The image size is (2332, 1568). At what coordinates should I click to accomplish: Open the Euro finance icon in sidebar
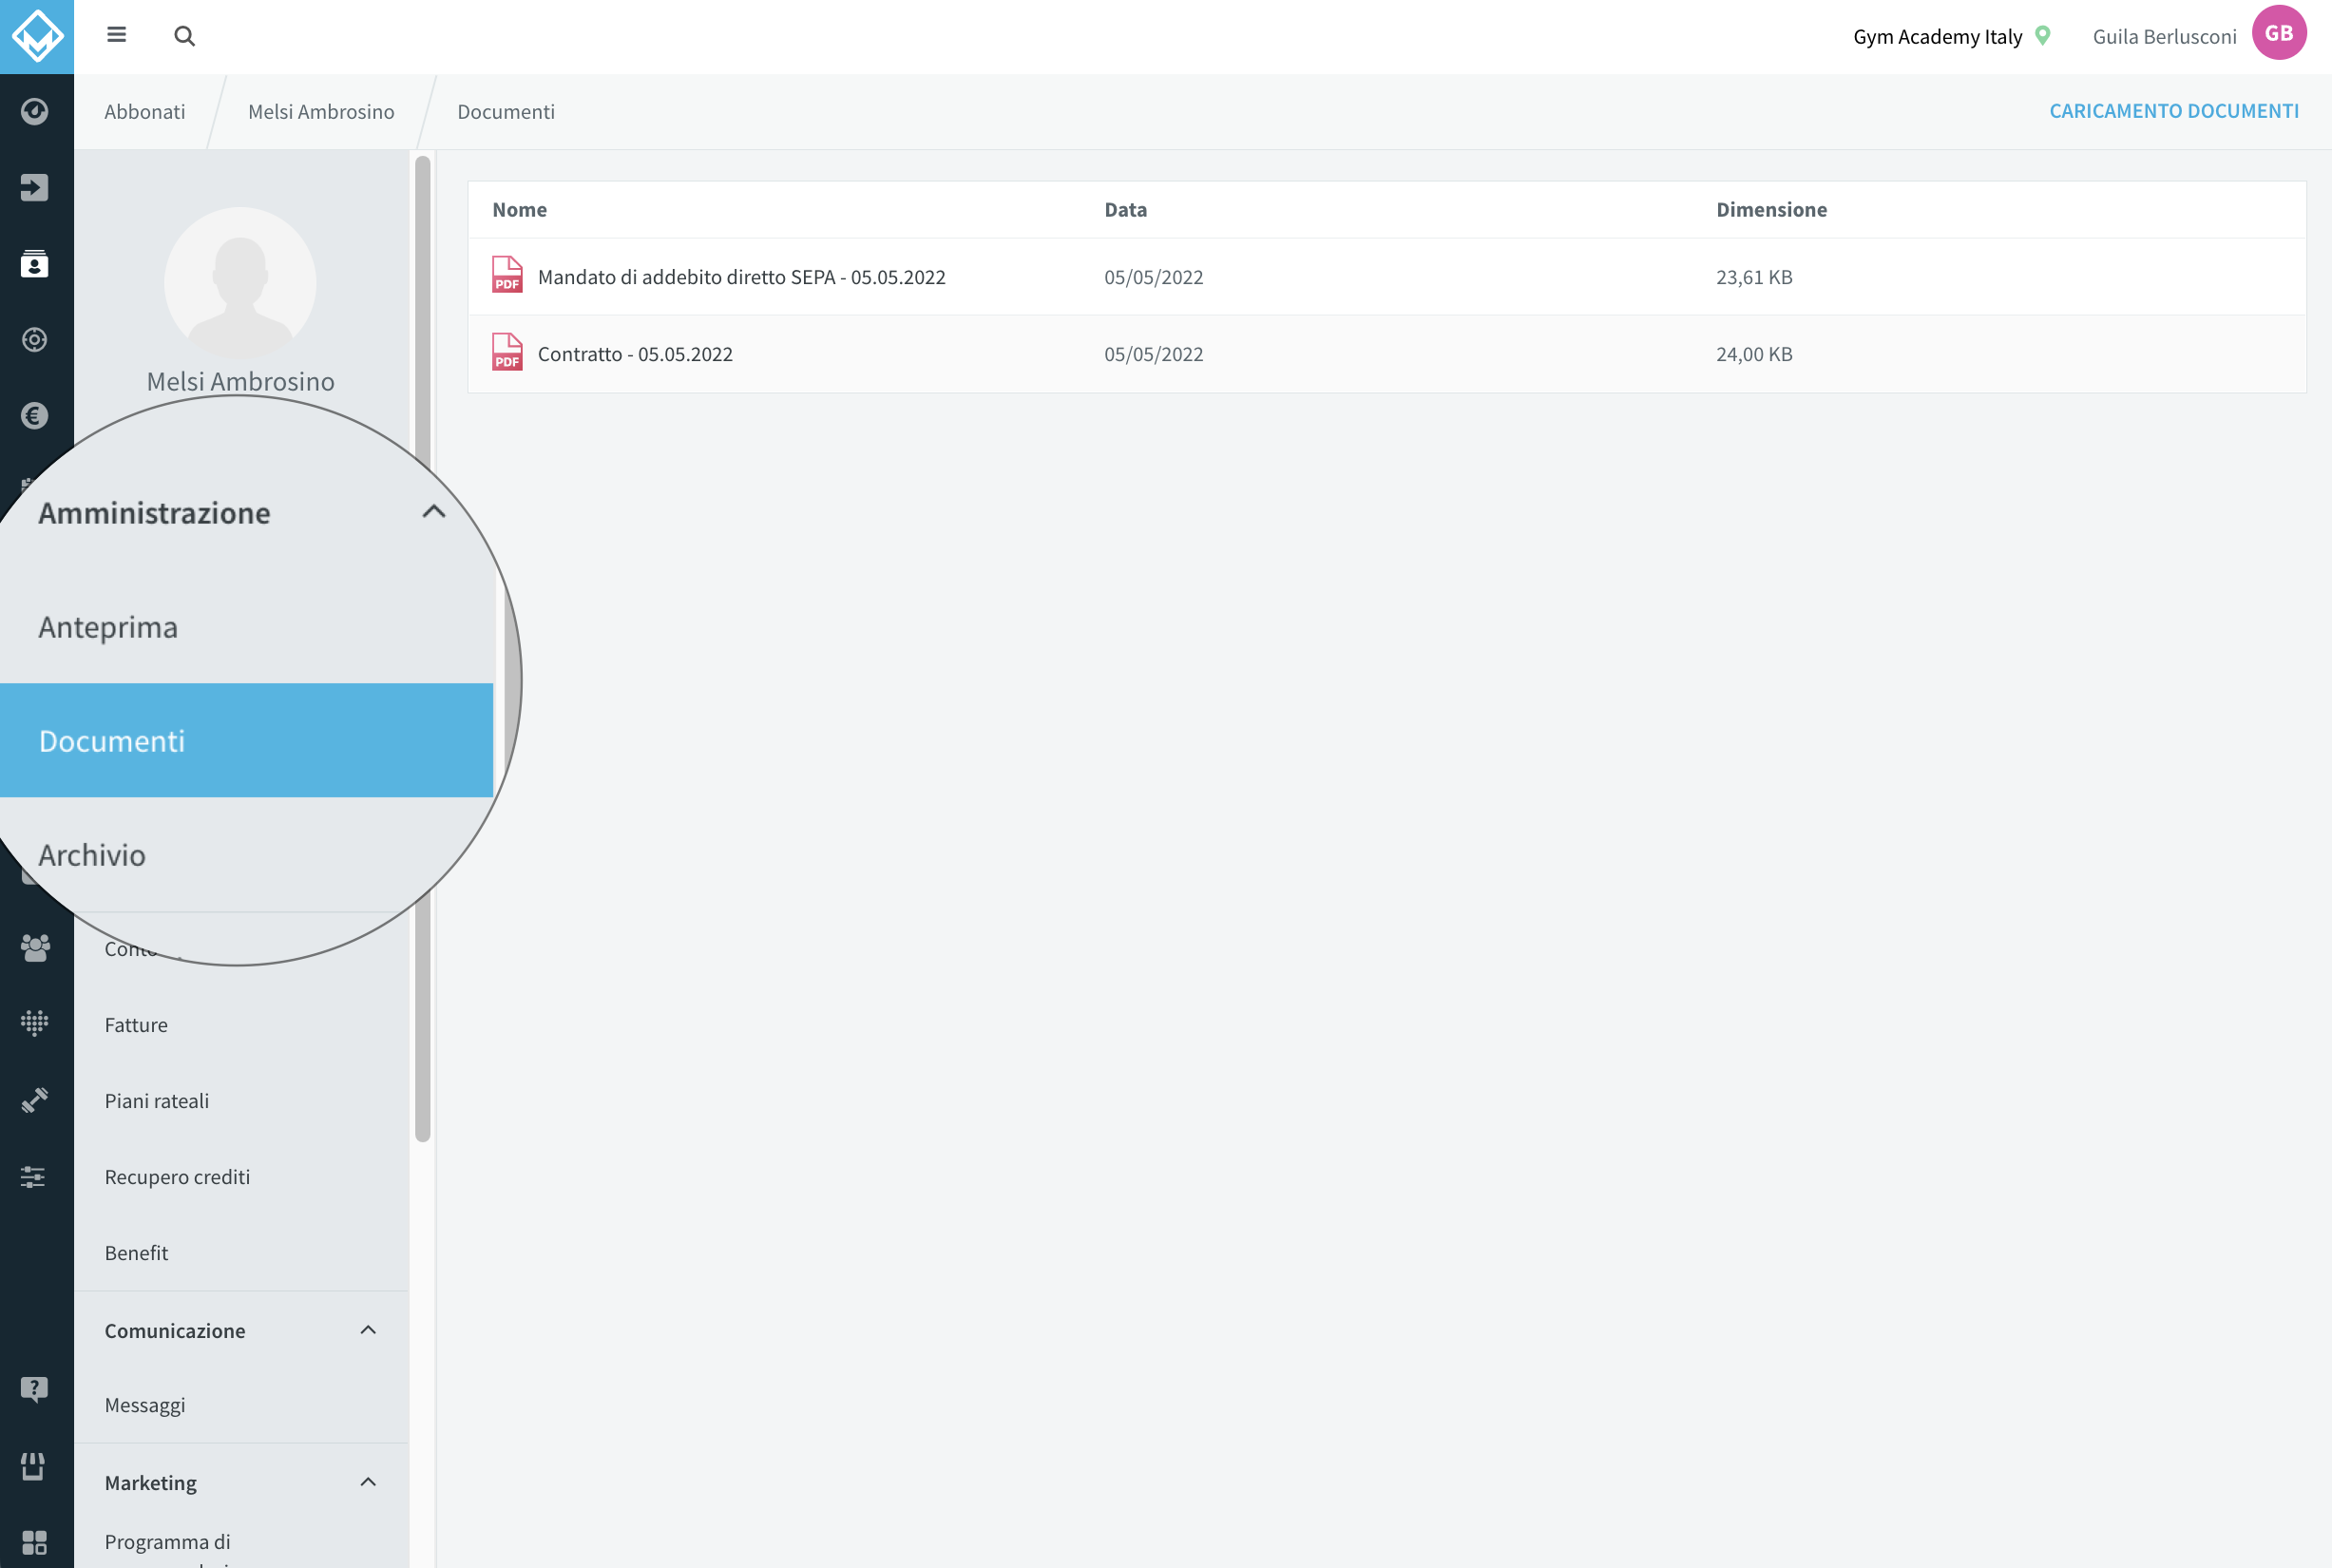[x=35, y=415]
